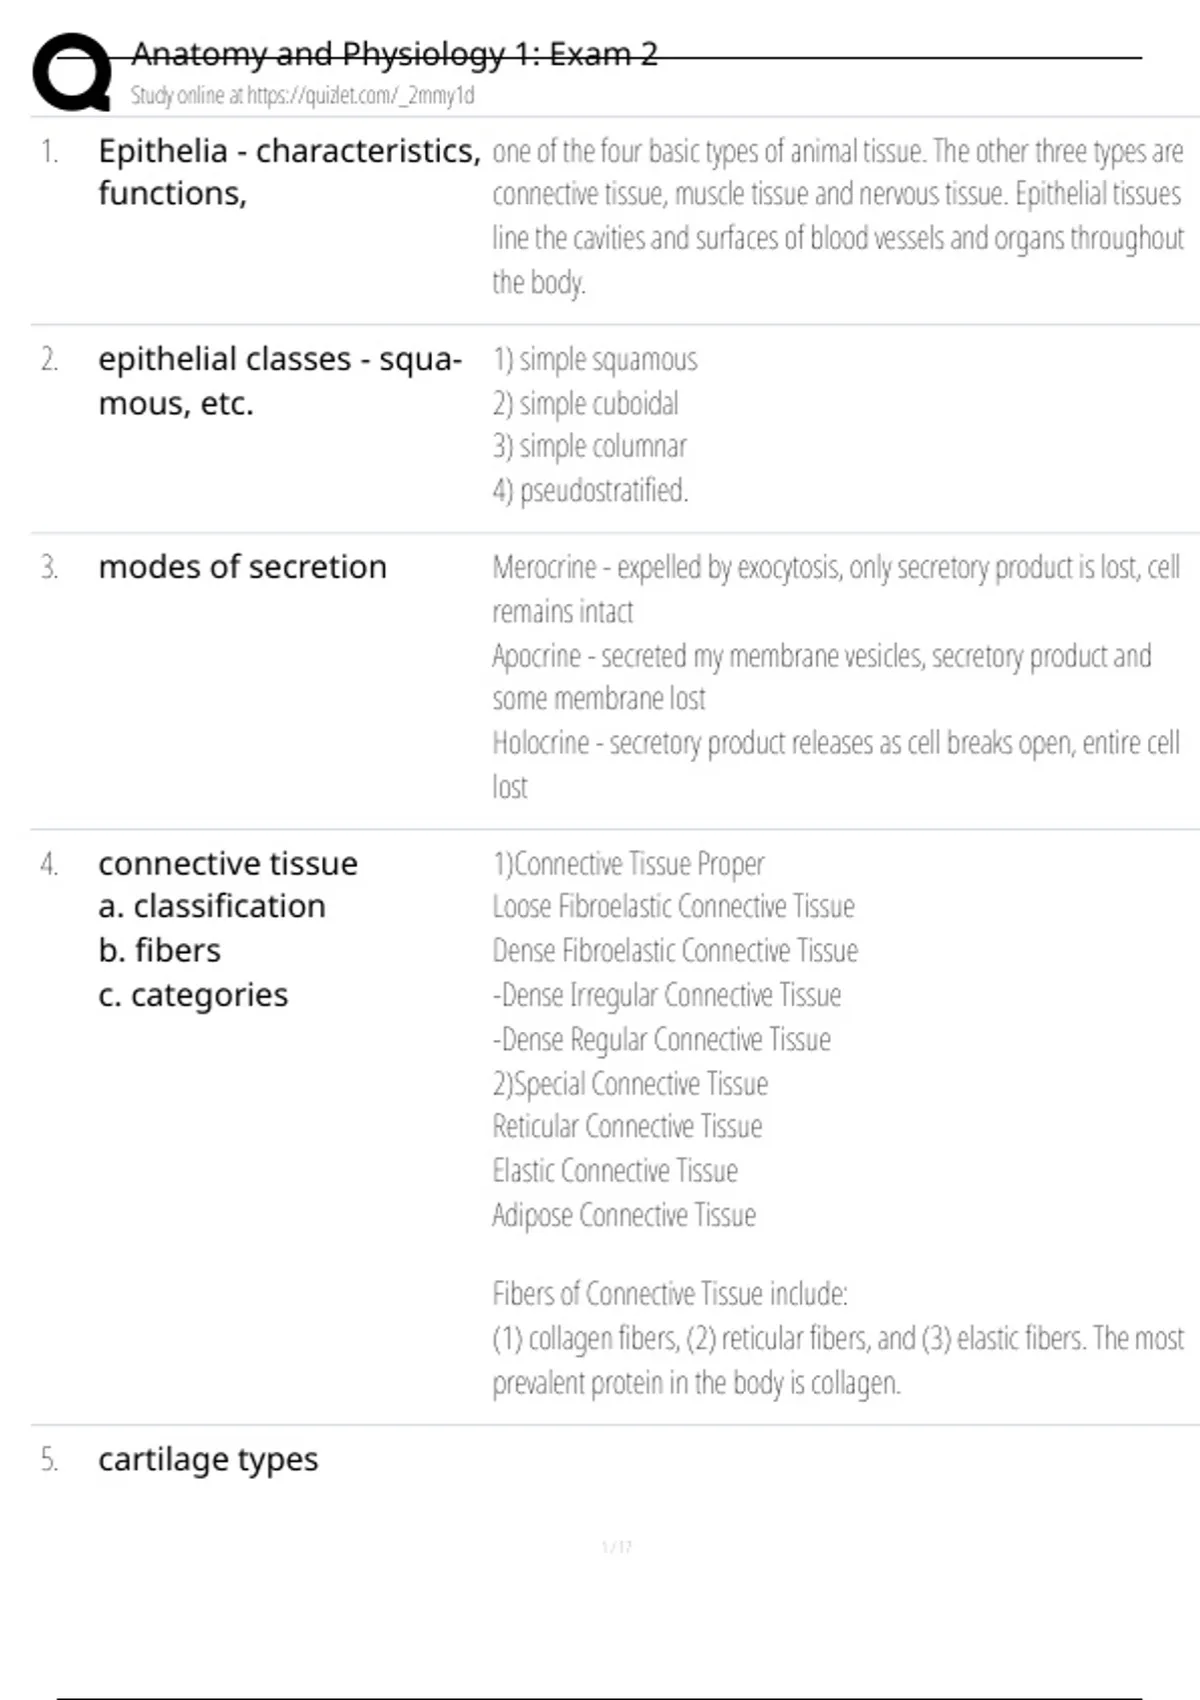Click the 'simple columnar' list entry
The height and width of the screenshot is (1700, 1200).
[589, 447]
